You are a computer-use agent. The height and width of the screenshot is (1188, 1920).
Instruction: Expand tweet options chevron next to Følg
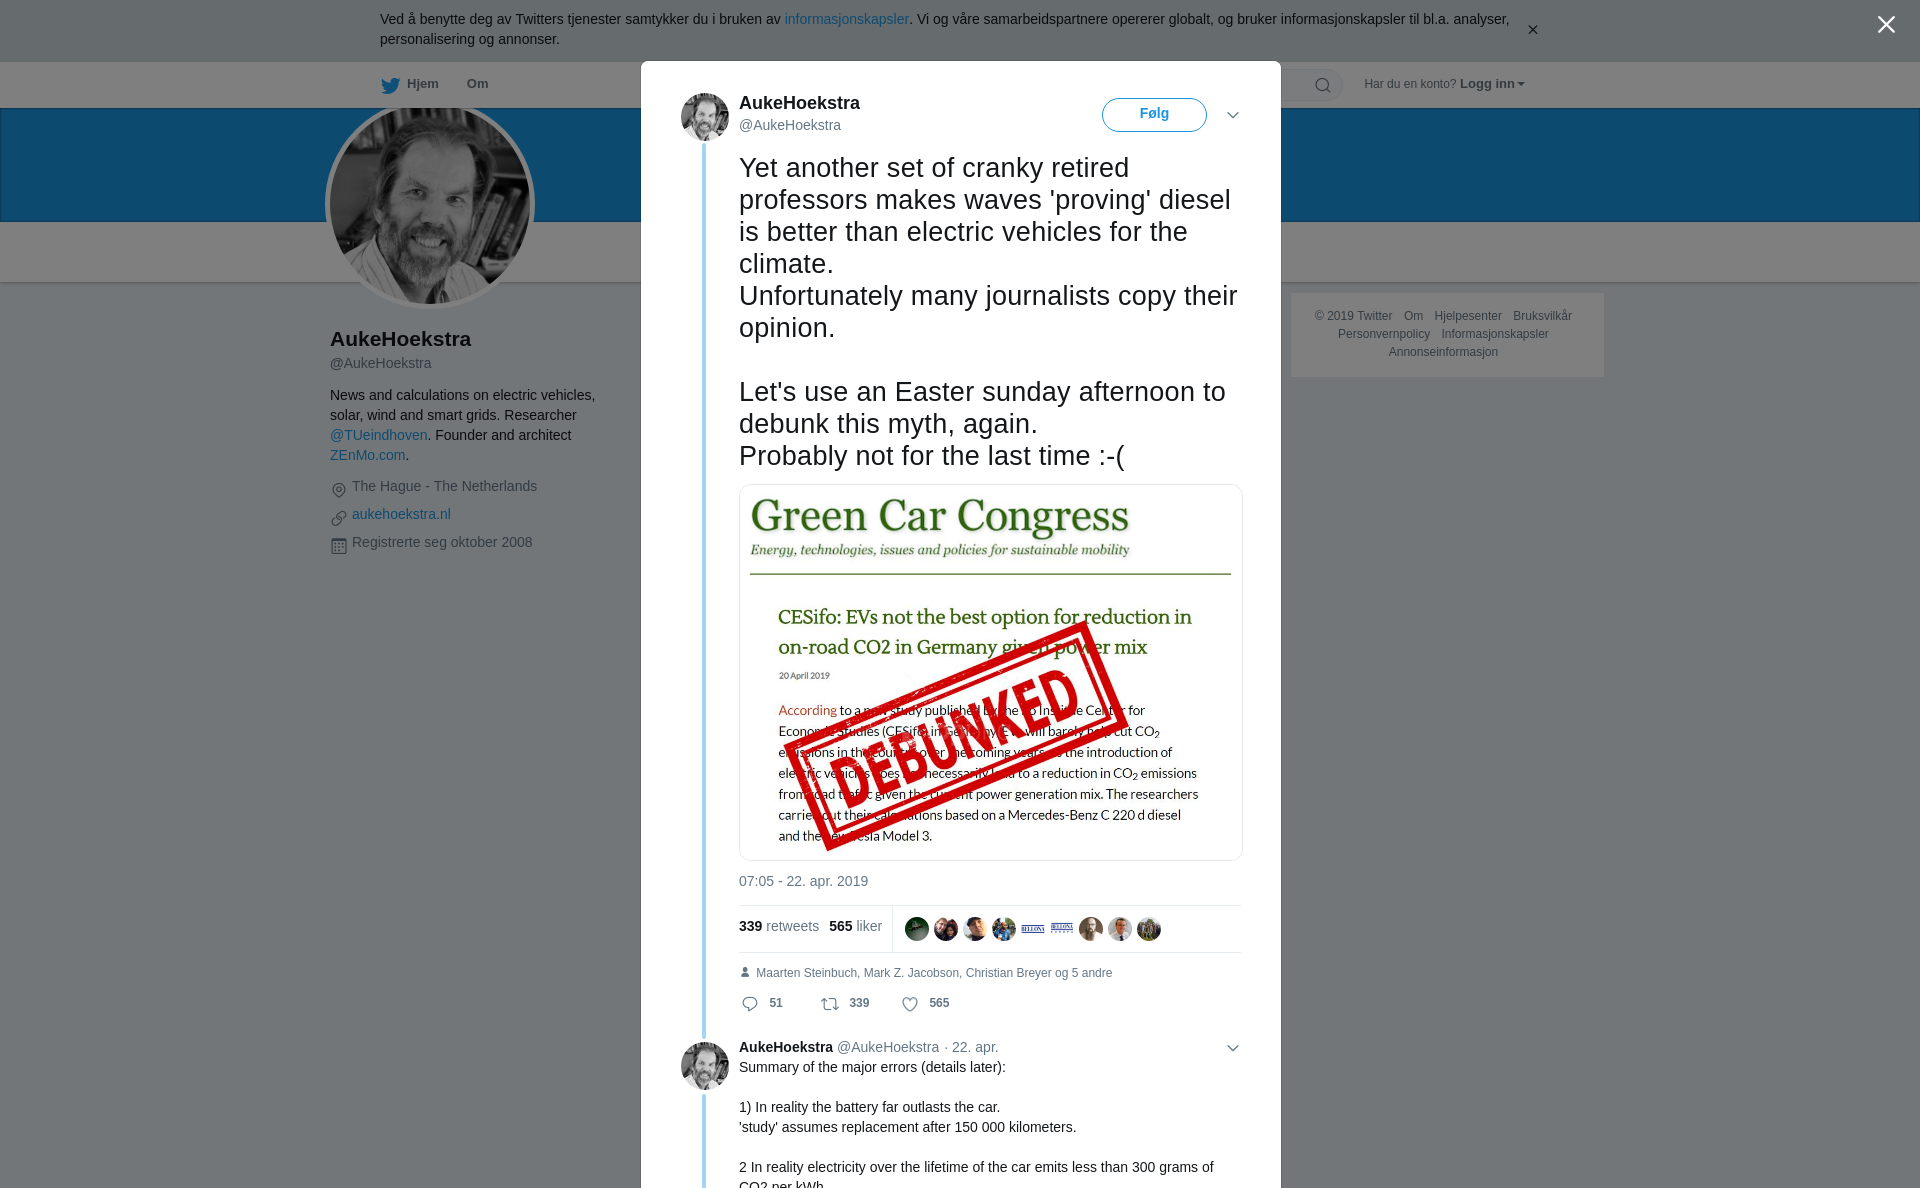1233,115
